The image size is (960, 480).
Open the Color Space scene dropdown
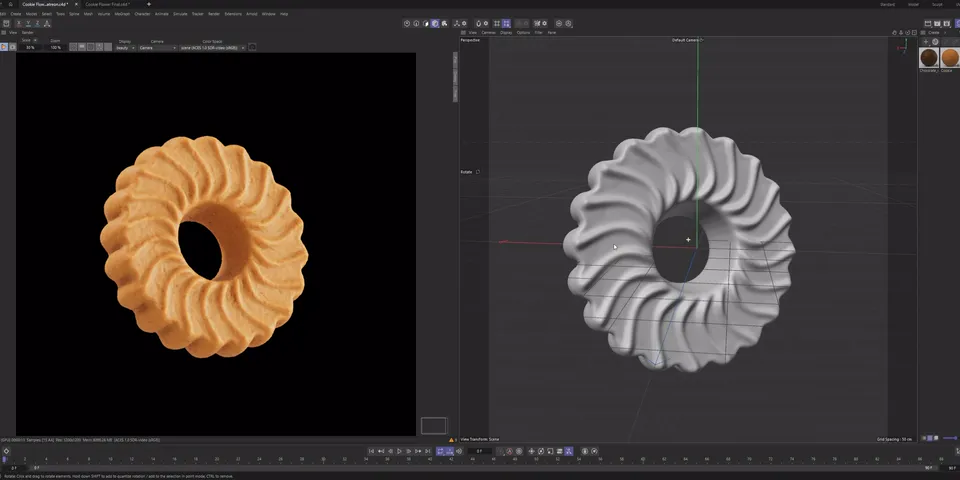[x=212, y=47]
